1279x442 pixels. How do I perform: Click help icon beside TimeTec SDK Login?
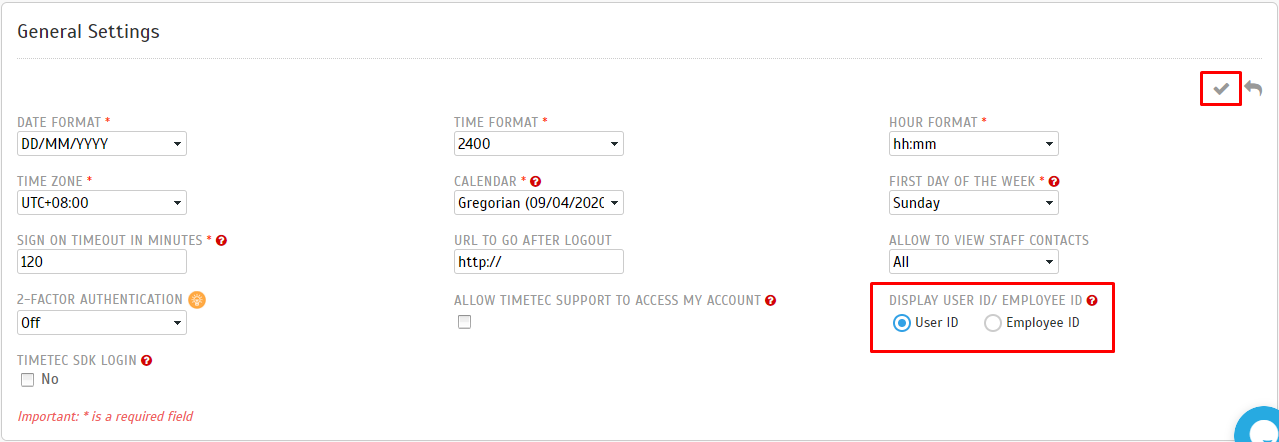146,360
